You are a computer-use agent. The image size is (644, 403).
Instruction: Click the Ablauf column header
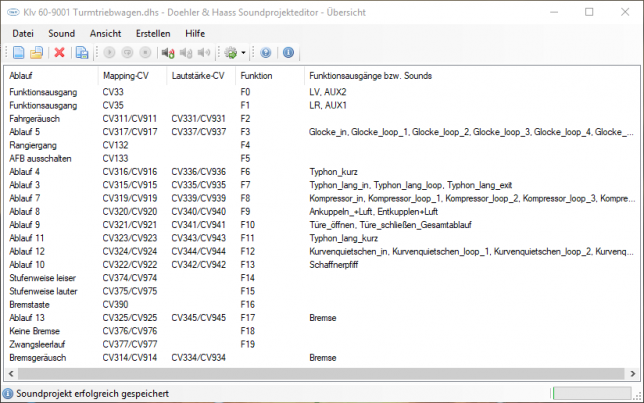point(51,76)
